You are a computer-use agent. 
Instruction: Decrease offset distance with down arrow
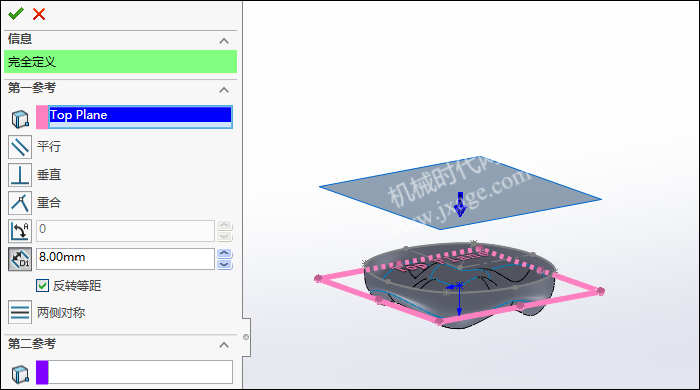coord(224,265)
